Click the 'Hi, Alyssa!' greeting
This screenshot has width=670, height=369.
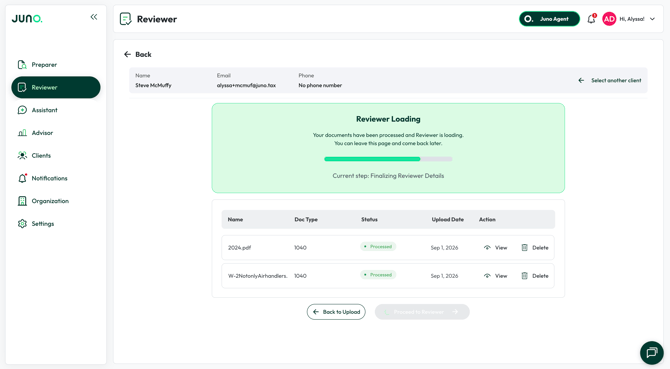click(x=632, y=19)
